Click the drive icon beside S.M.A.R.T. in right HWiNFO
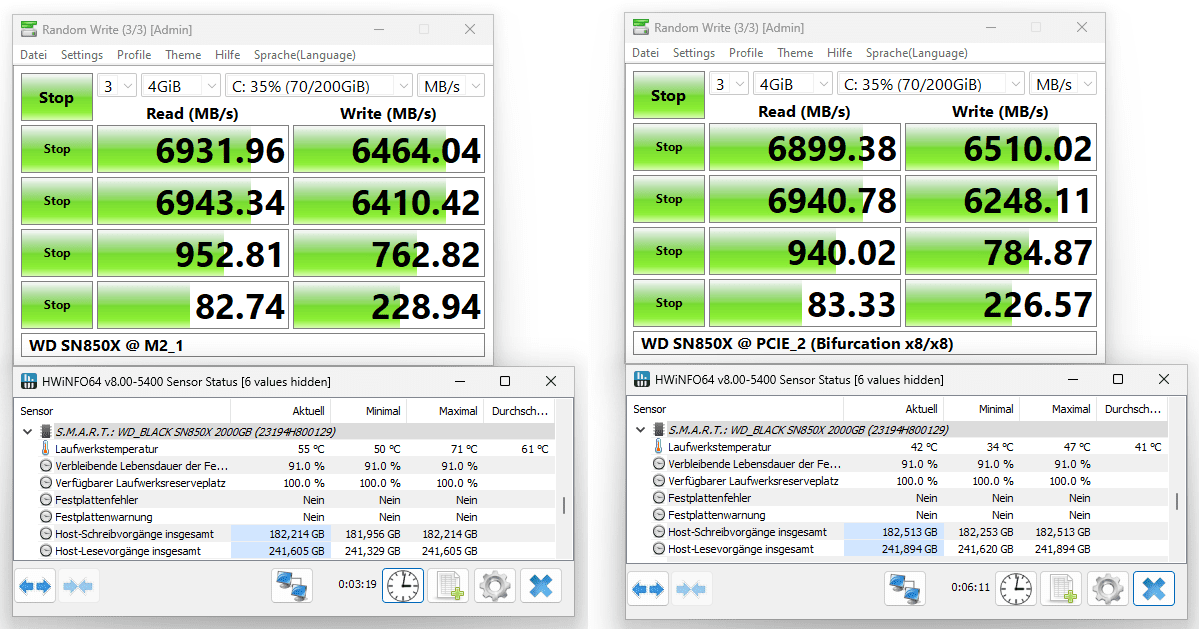The width and height of the screenshot is (1199, 629). pyautogui.click(x=658, y=430)
